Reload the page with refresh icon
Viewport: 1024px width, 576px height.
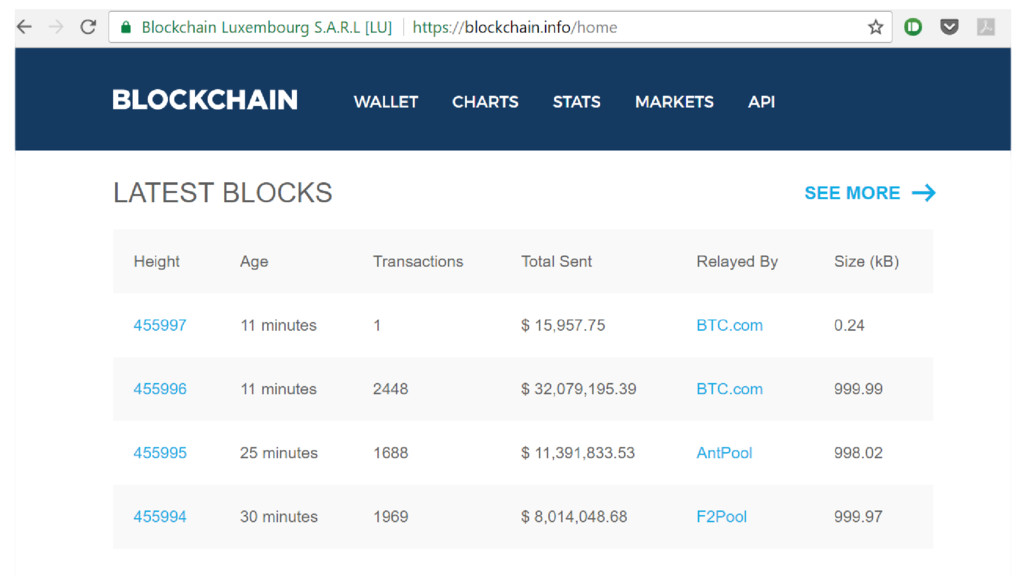88,27
